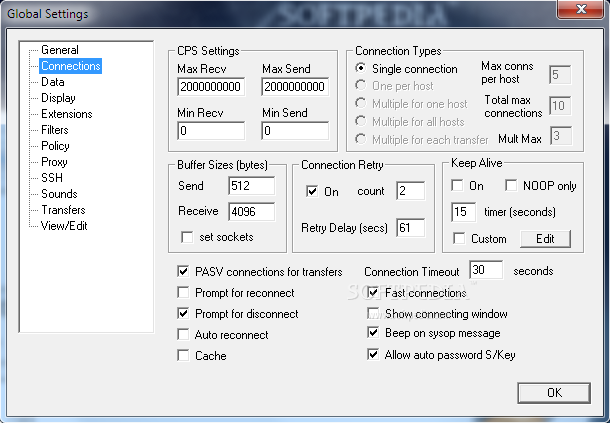Toggle Connection Retry On checkbox
Image resolution: width=610 pixels, height=423 pixels.
[x=313, y=191]
